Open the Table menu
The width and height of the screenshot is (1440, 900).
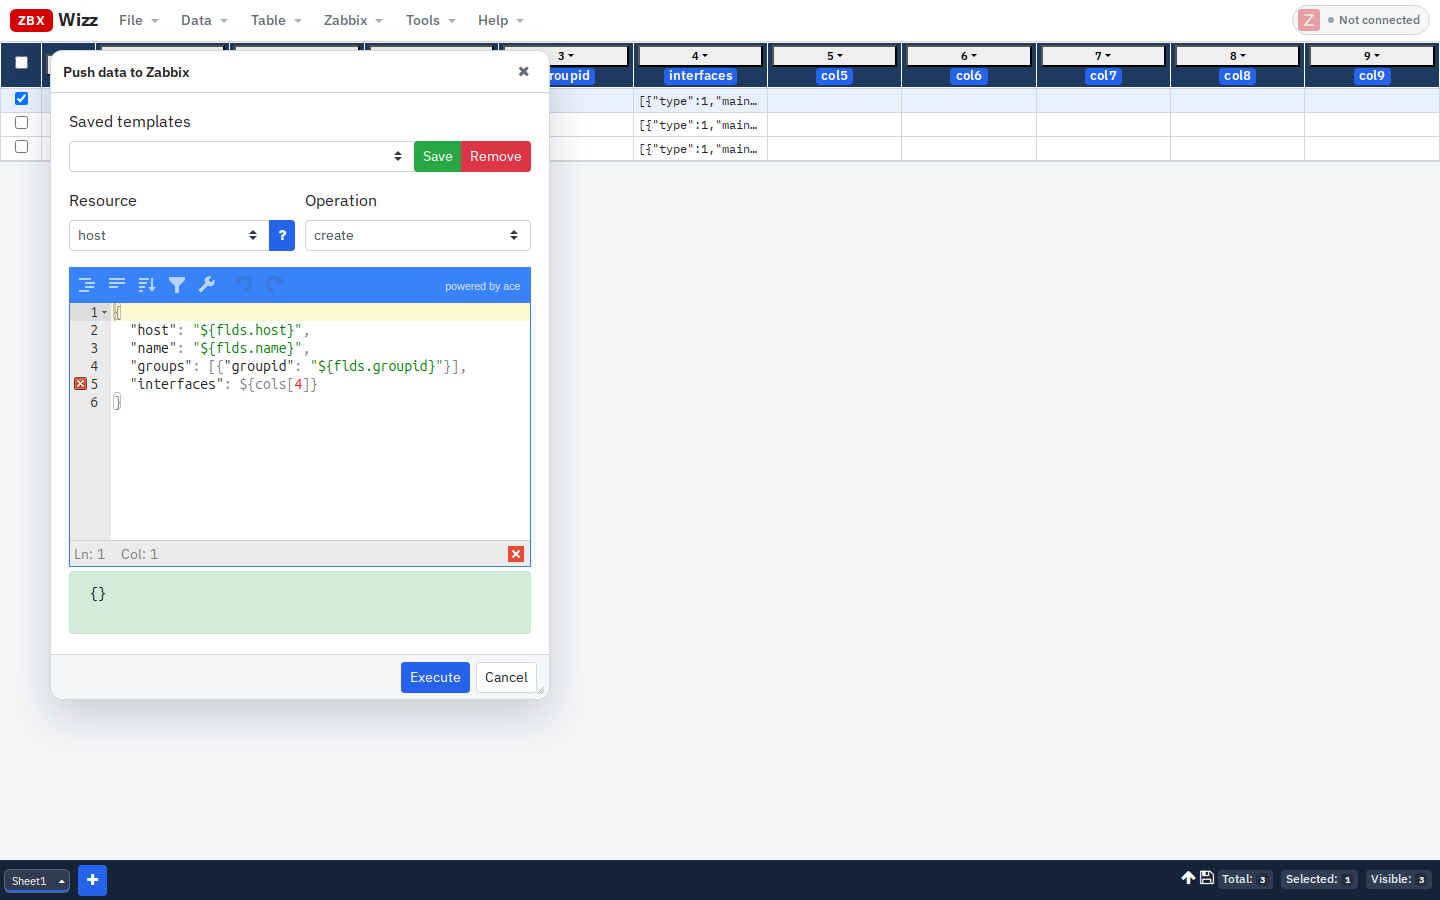pyautogui.click(x=276, y=20)
